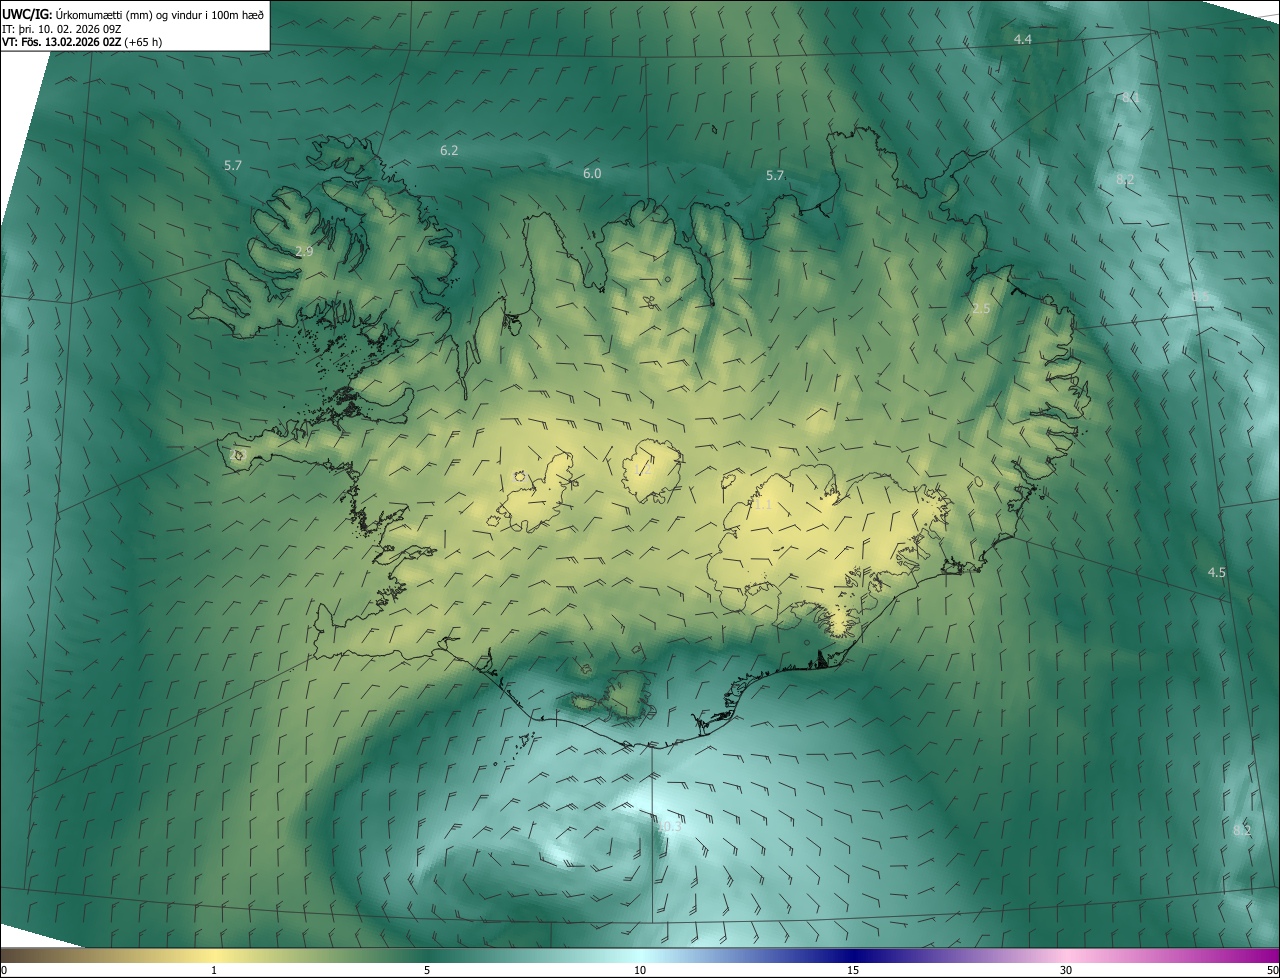
Task: Click the 4.5 value label on the map
Action: [1216, 573]
